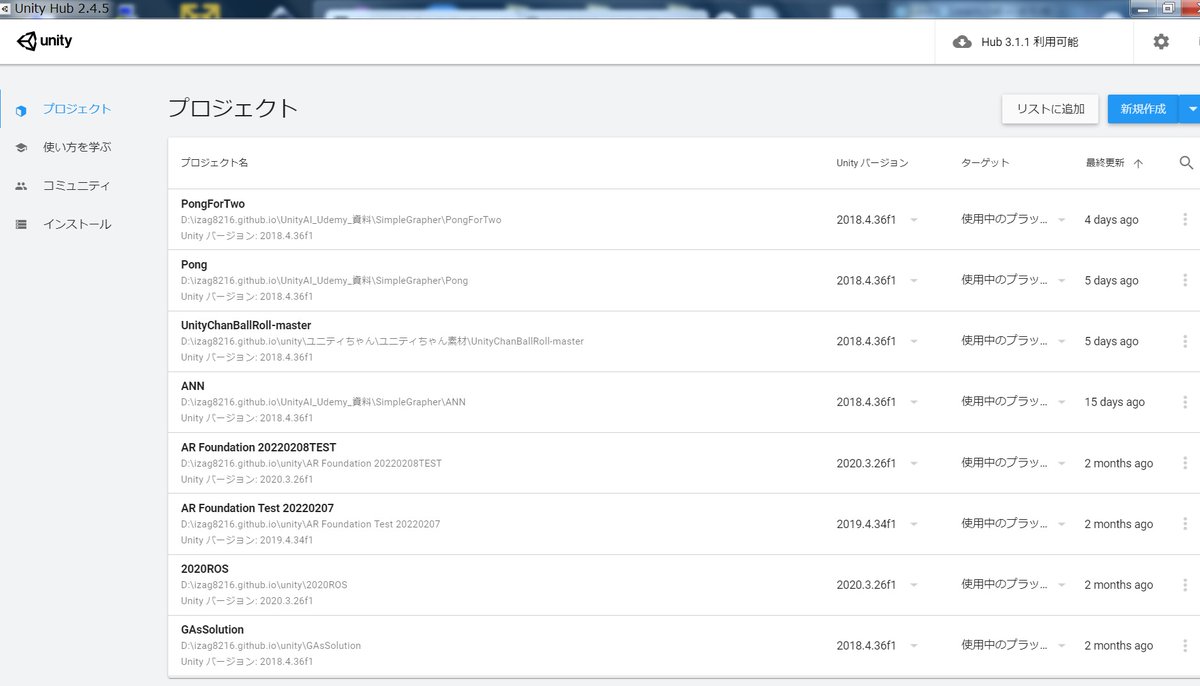The height and width of the screenshot is (686, 1200).
Task: Click the 15 days ago timestamp
Action: tap(1115, 402)
